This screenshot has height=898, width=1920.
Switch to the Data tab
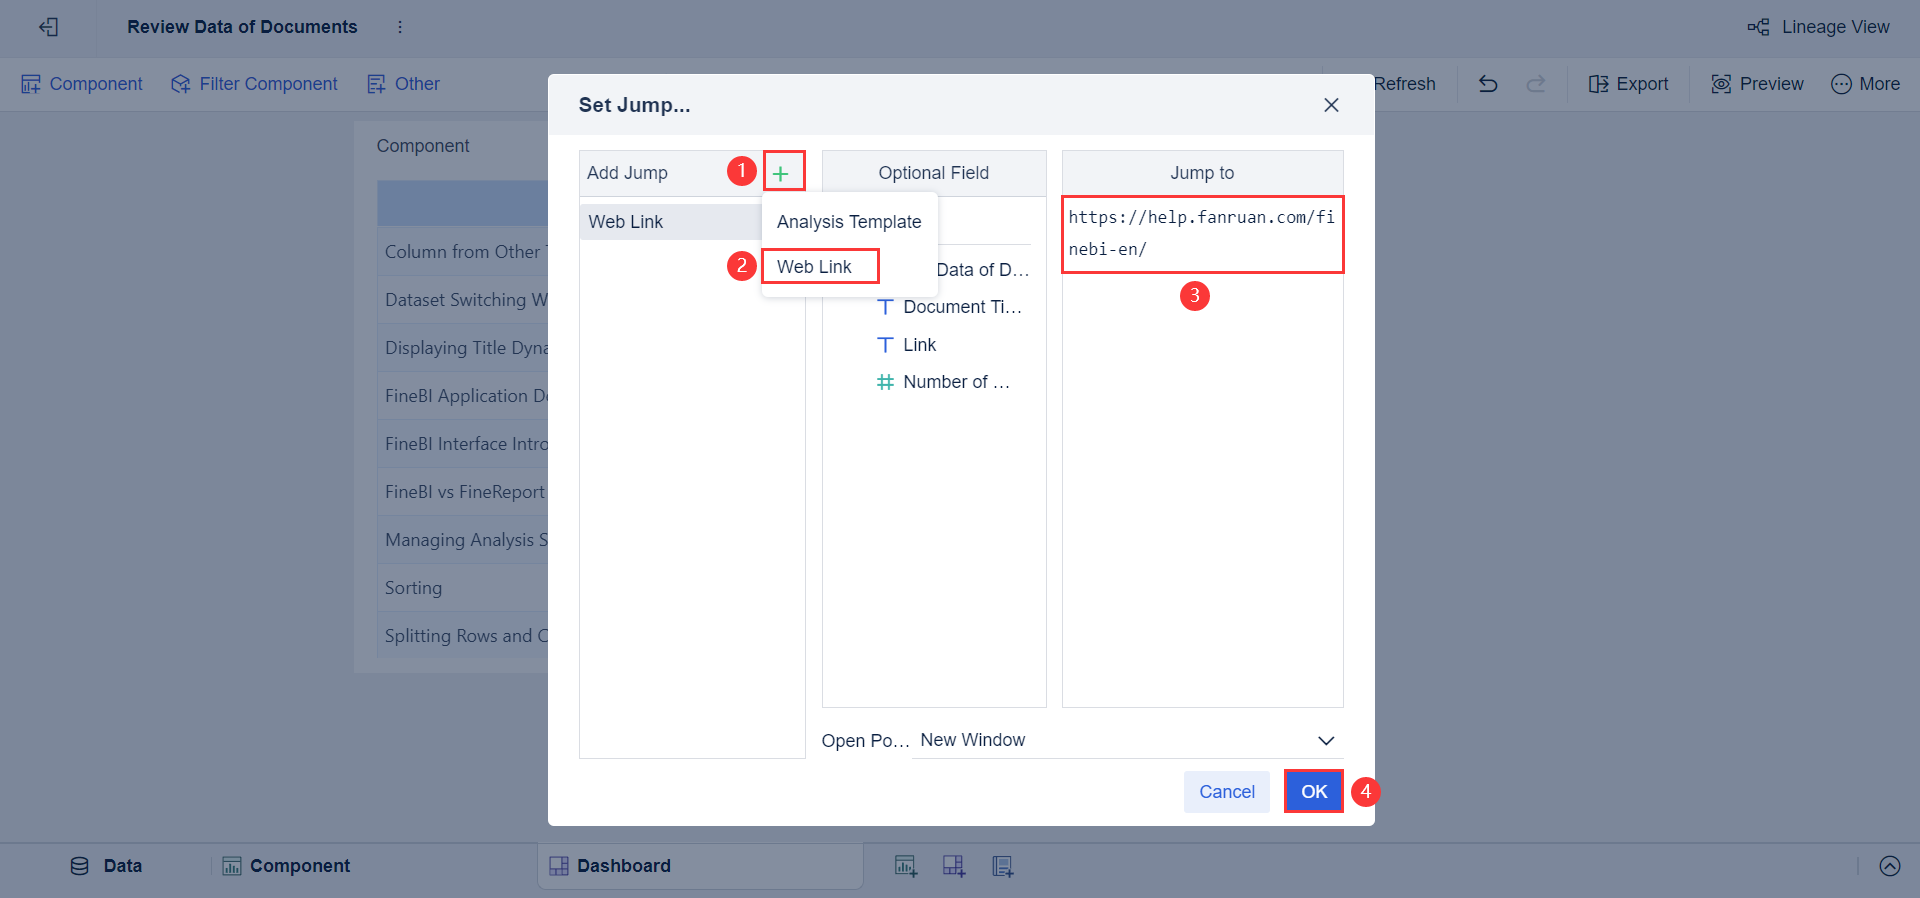tap(106, 866)
